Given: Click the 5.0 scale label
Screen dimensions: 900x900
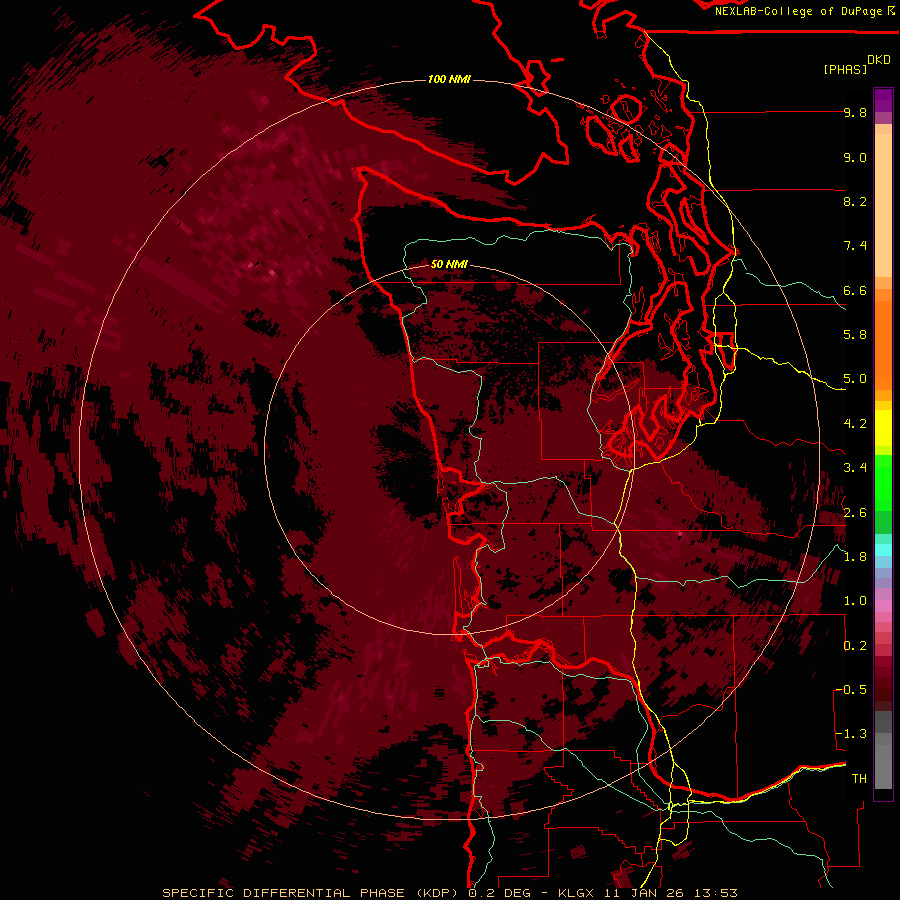Looking at the screenshot, I should tap(855, 379).
